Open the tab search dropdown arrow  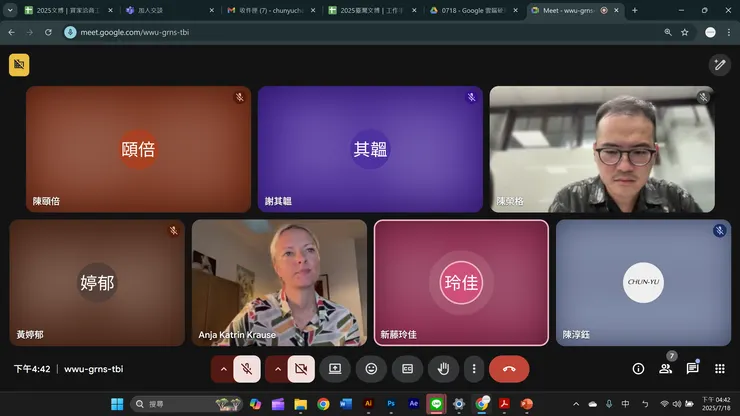(10, 10)
